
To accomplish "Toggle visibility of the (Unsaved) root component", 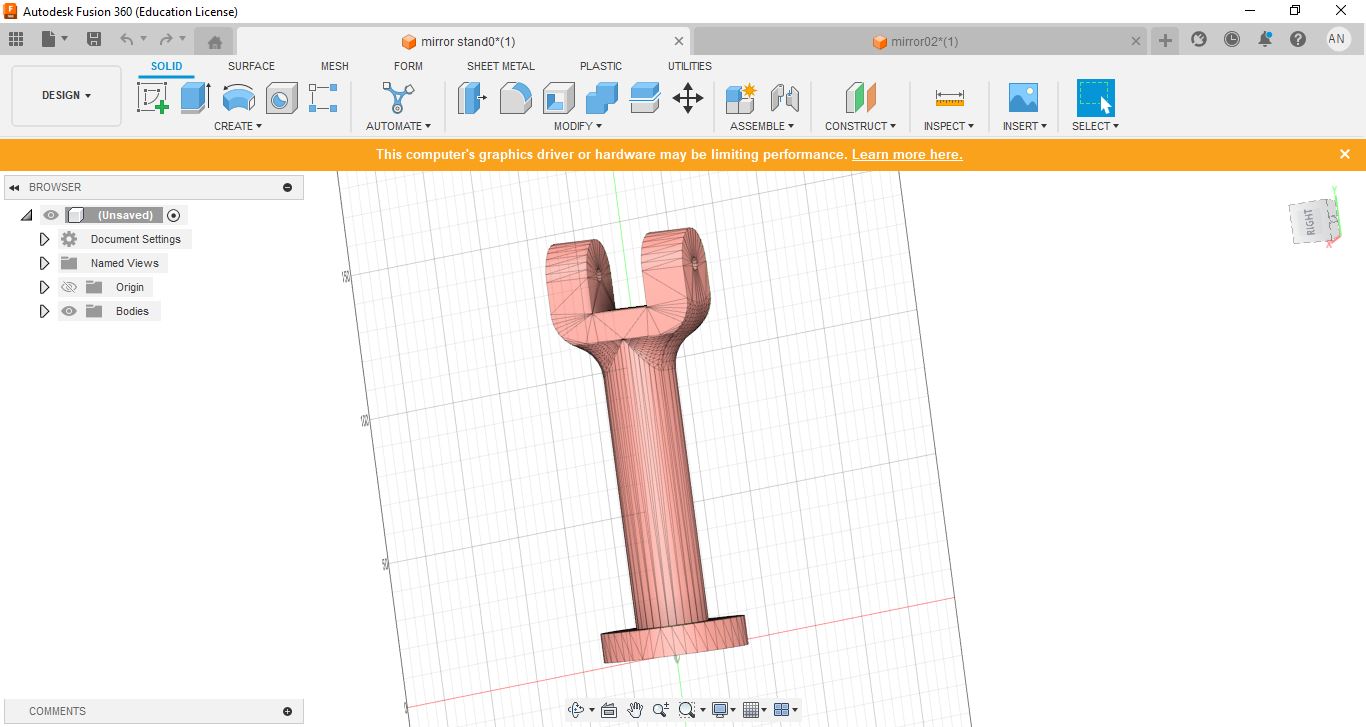I will point(51,215).
